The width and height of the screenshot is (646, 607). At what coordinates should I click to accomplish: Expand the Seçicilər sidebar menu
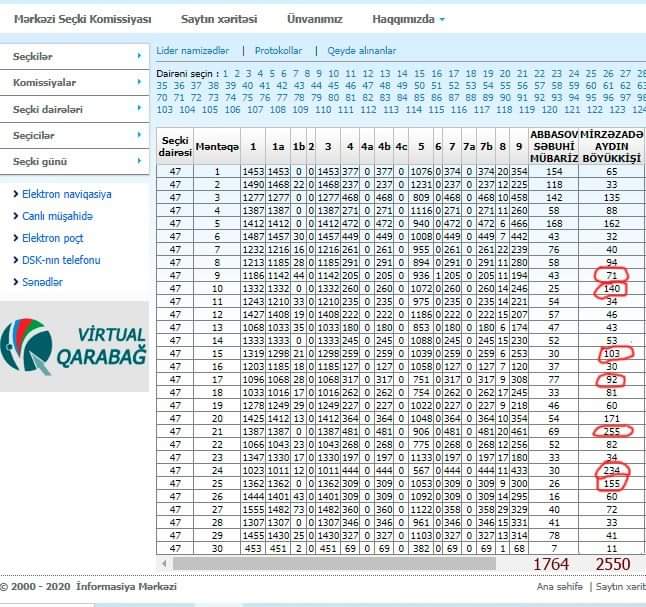(x=75, y=135)
